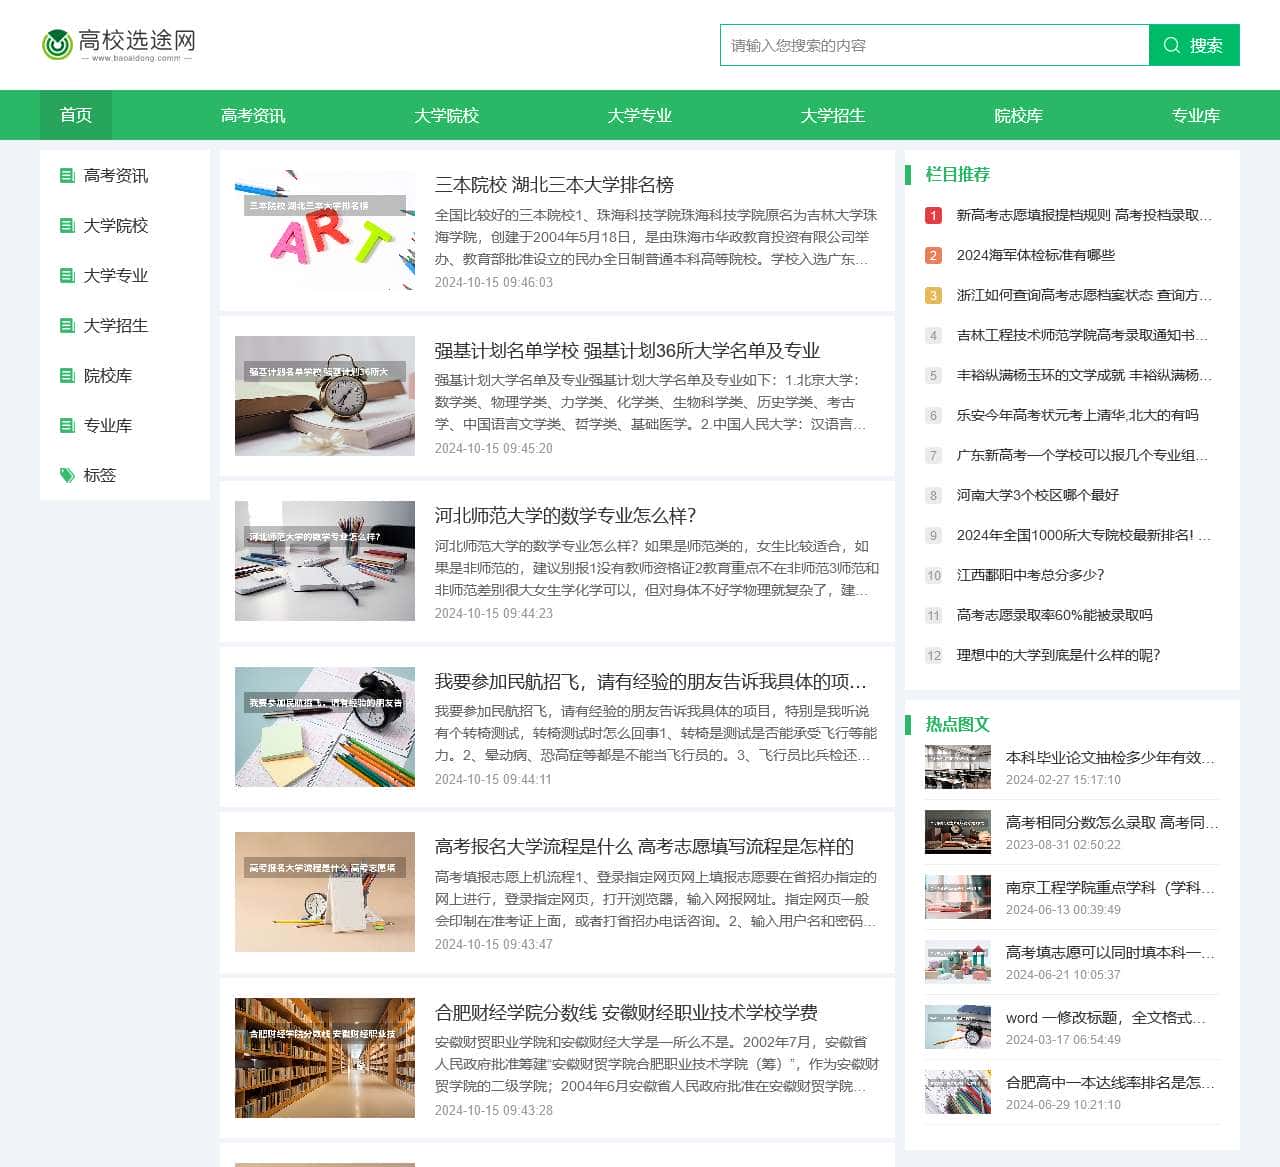1280x1167 pixels.
Task: Open recommended item 河南大学3个校区哪个最好
Action: pyautogui.click(x=1037, y=495)
